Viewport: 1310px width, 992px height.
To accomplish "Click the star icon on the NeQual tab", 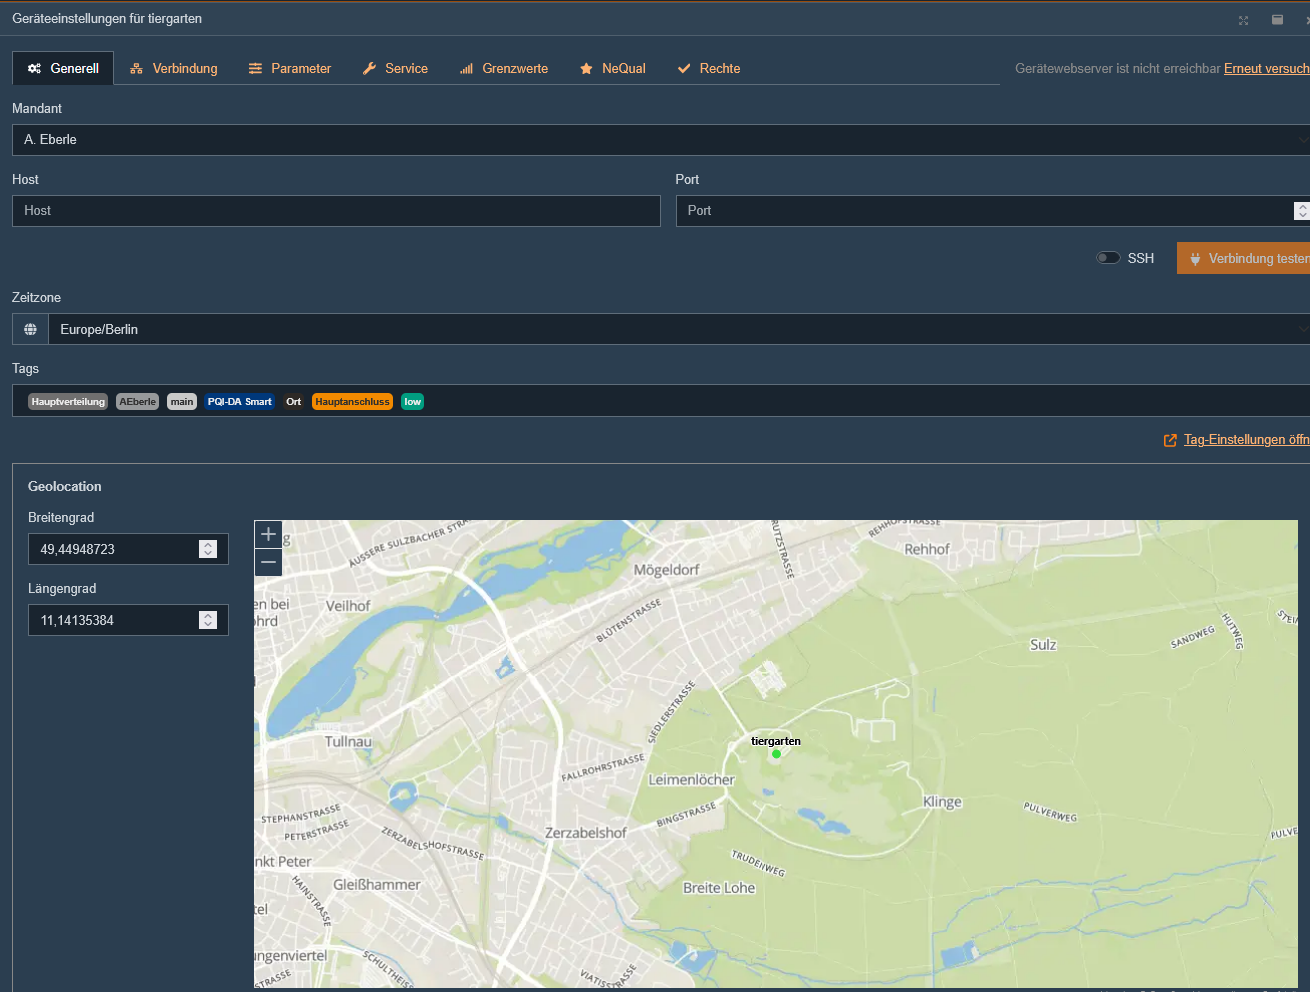I will [586, 68].
